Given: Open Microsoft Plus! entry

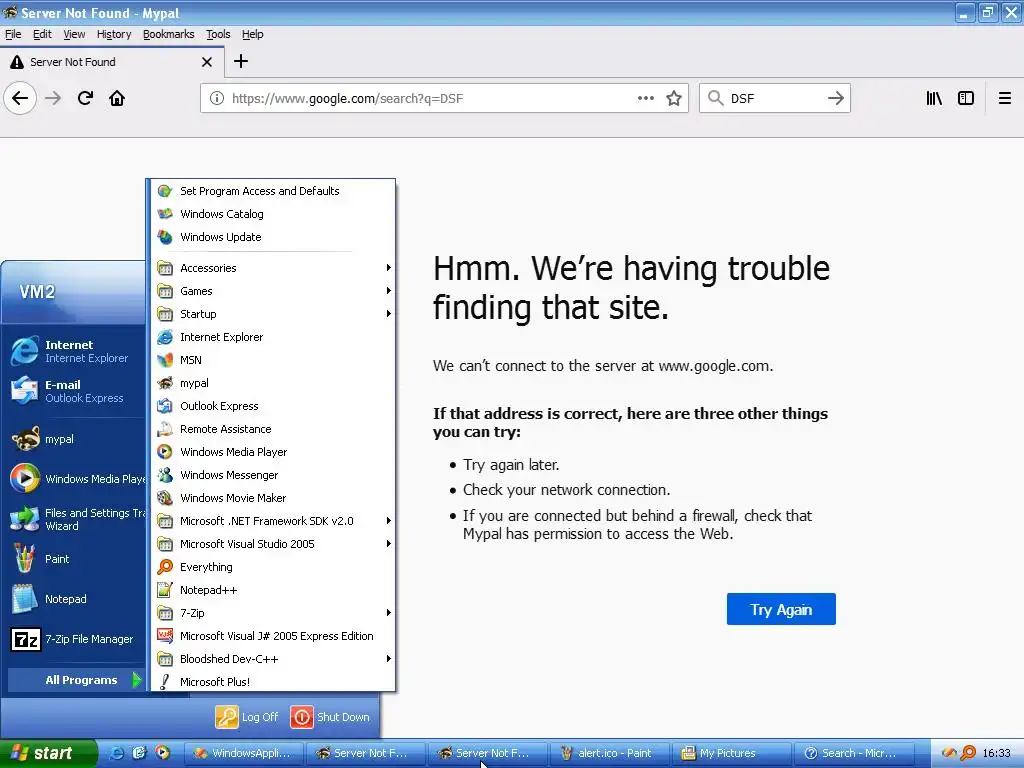Looking at the screenshot, I should [x=273, y=682].
